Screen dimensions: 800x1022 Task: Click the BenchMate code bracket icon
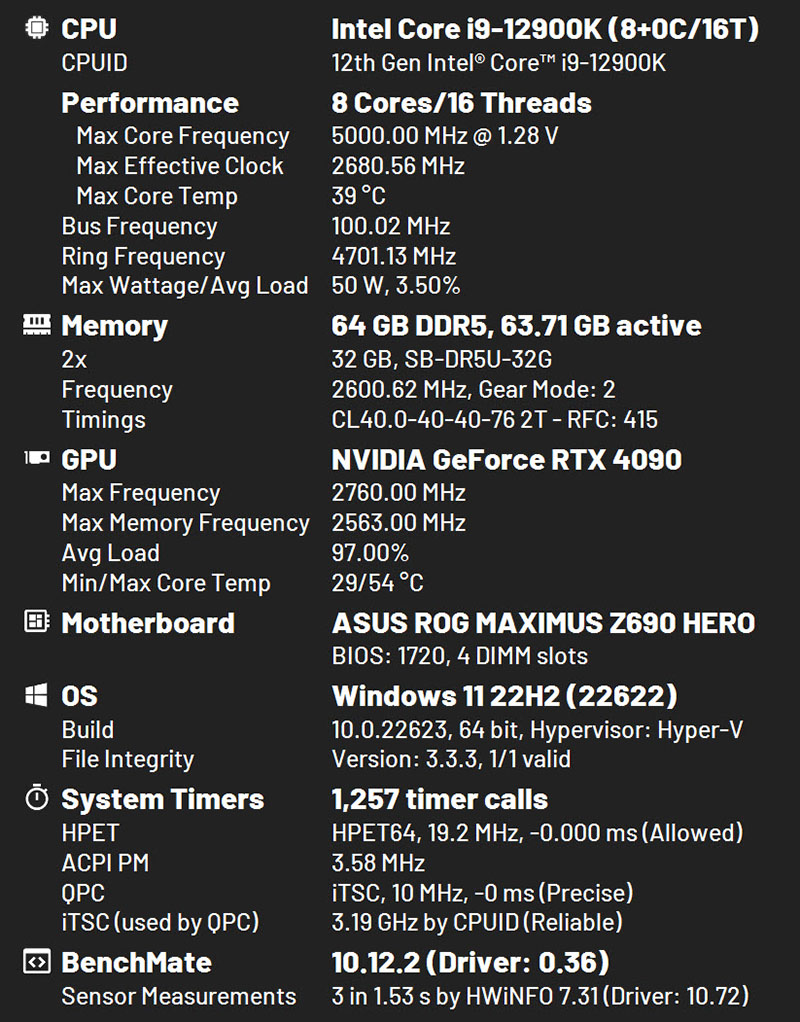tap(36, 962)
